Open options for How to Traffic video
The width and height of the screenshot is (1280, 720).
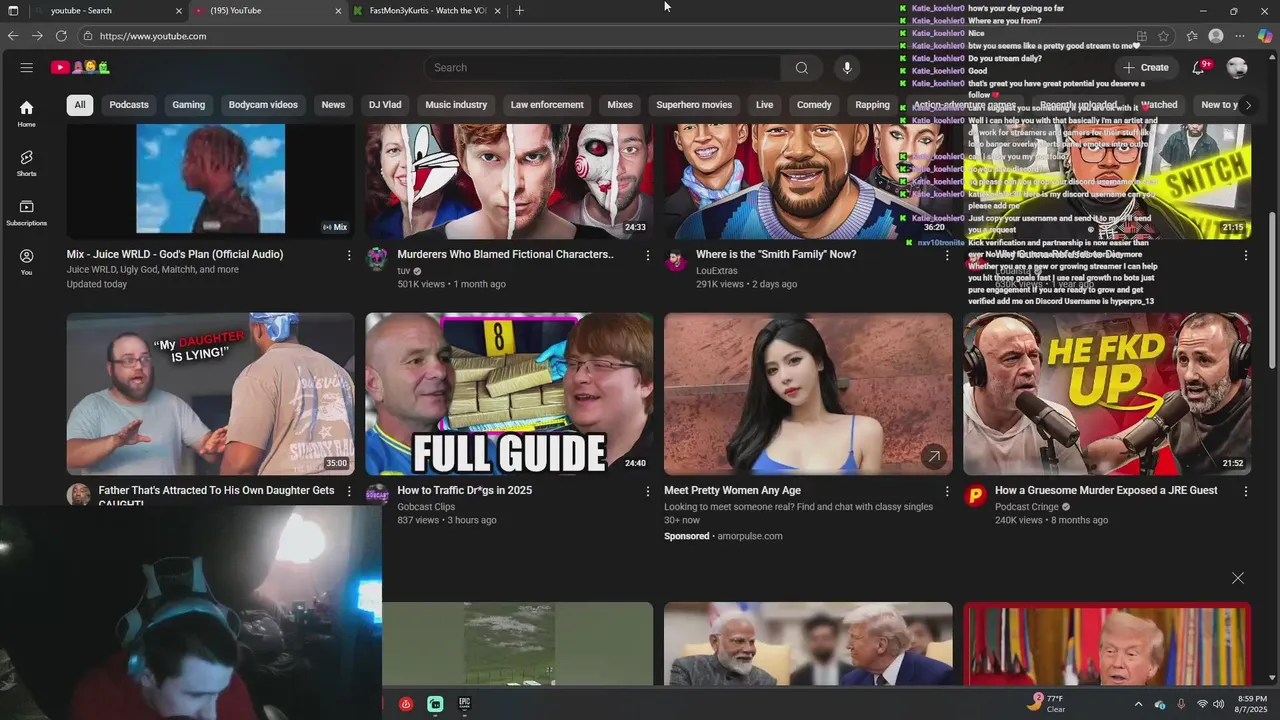[x=648, y=491]
